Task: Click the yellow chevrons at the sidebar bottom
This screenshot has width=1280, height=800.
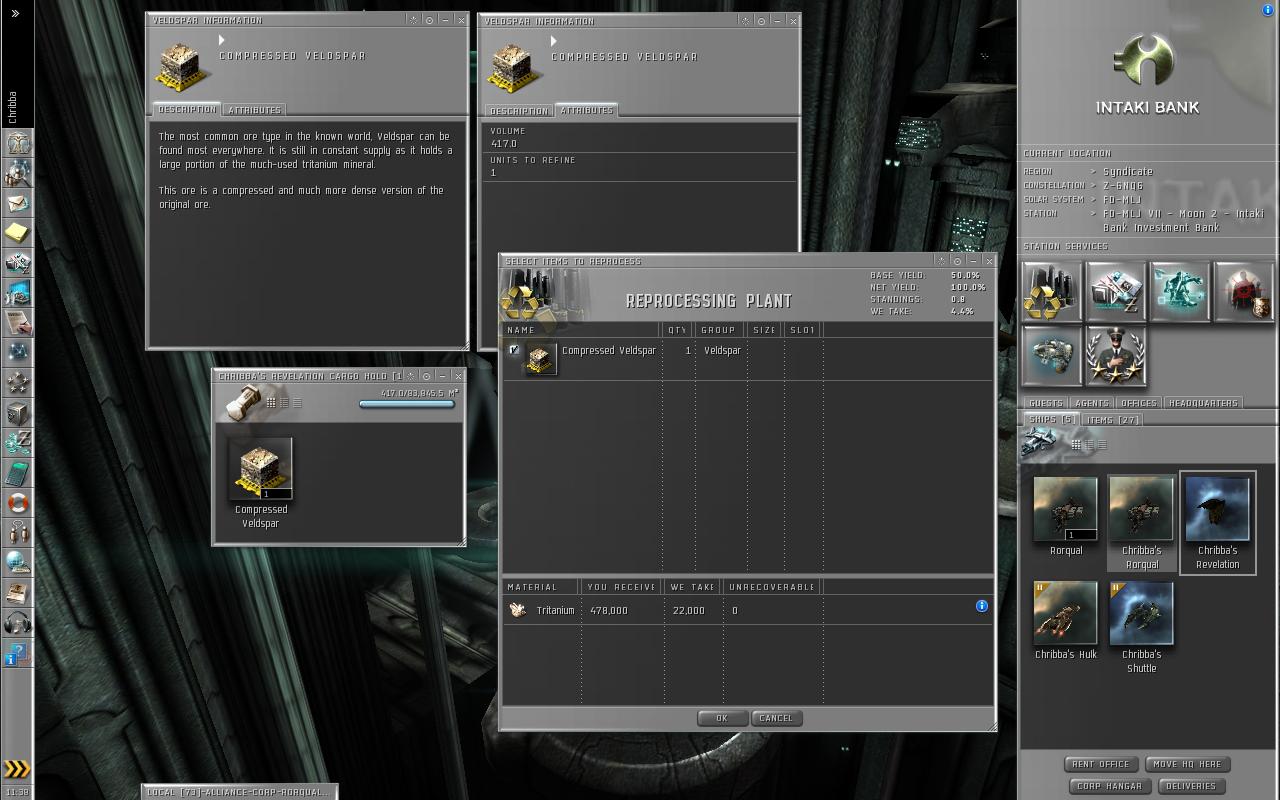Action: point(17,769)
